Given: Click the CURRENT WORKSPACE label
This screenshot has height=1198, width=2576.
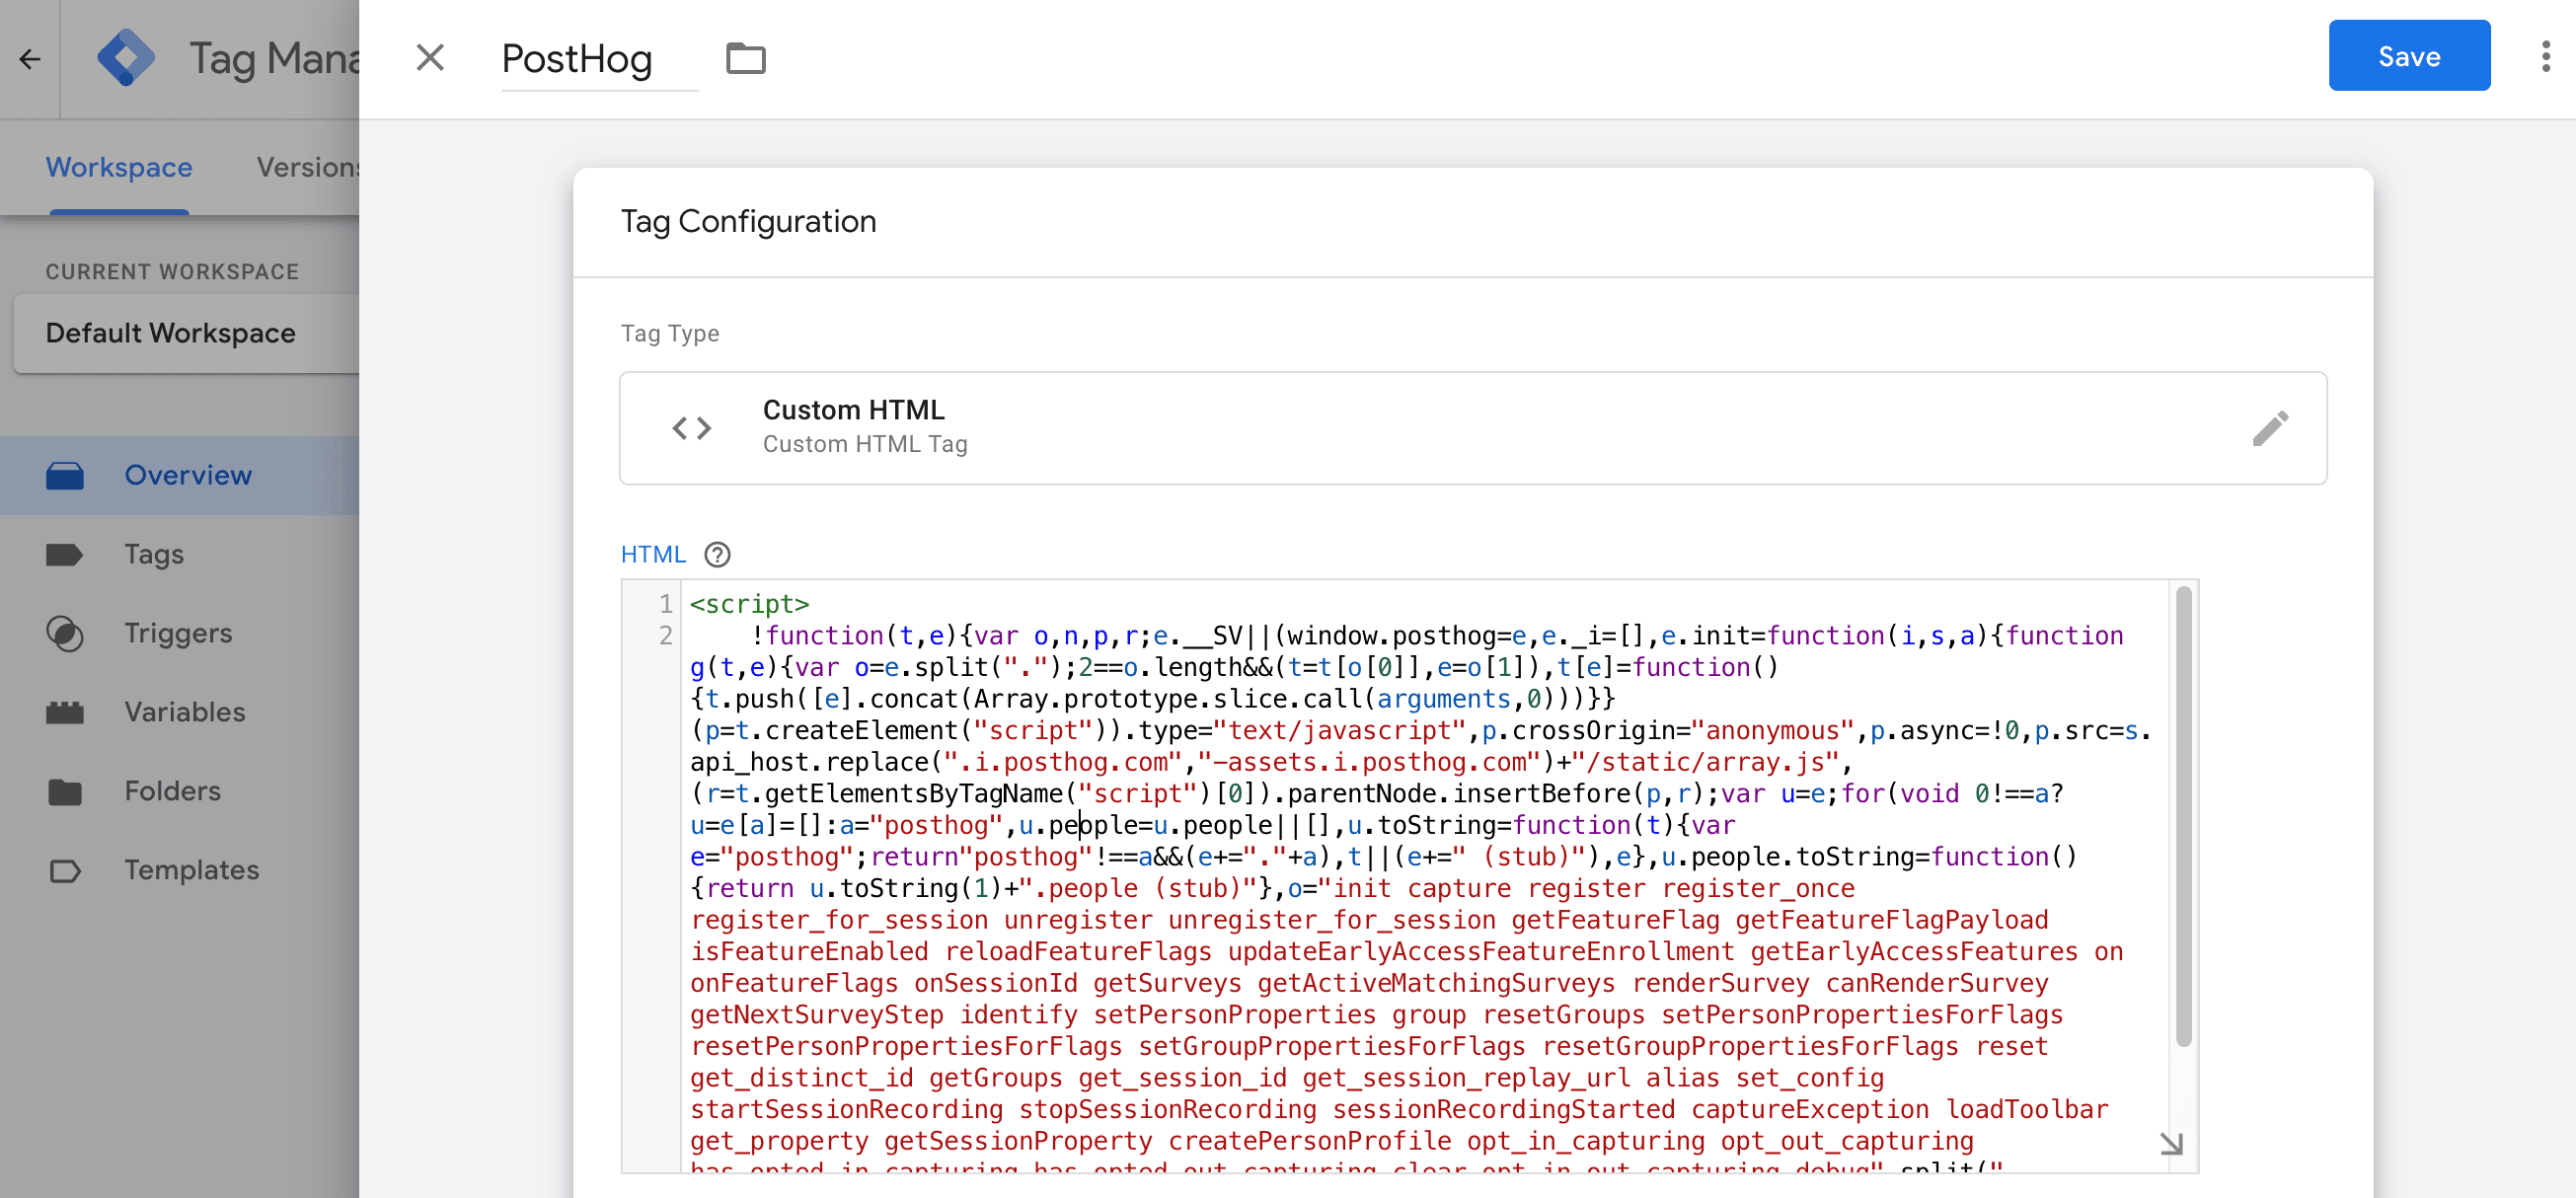Looking at the screenshot, I should [x=172, y=272].
